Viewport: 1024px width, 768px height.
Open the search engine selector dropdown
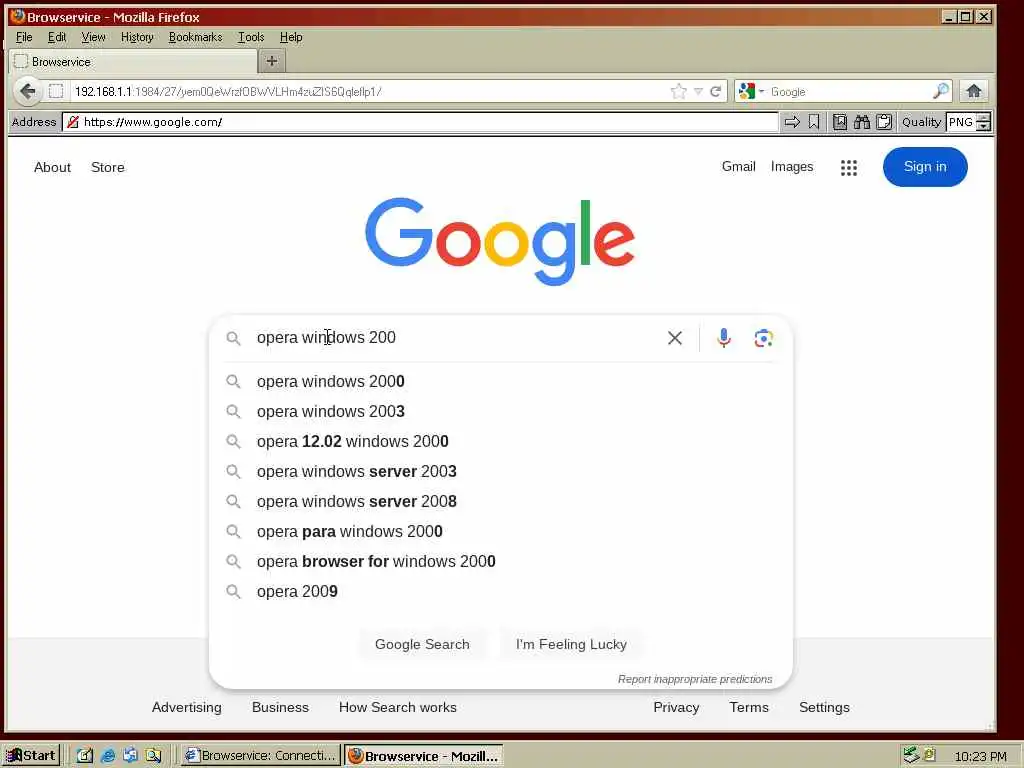coord(751,91)
